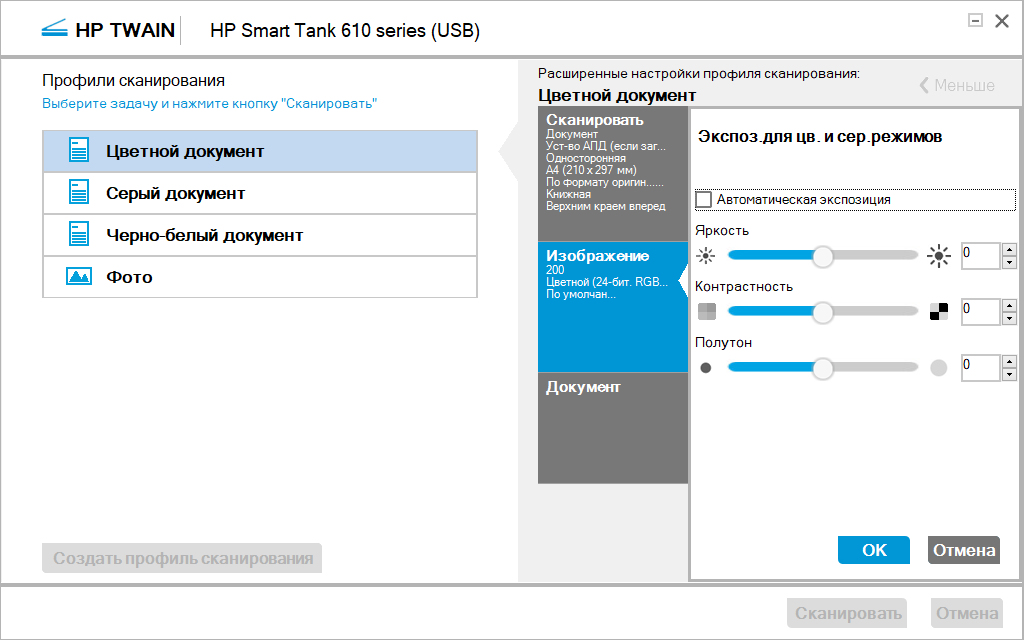Increase Полутон value with up arrow
Screen dimensions: 1024x640
(1009, 362)
